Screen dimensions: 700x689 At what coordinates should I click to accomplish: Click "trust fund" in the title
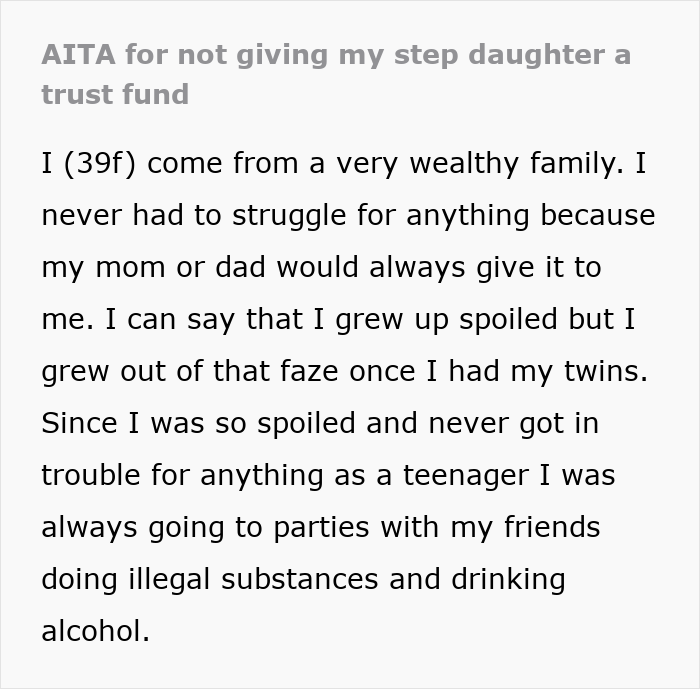(115, 94)
